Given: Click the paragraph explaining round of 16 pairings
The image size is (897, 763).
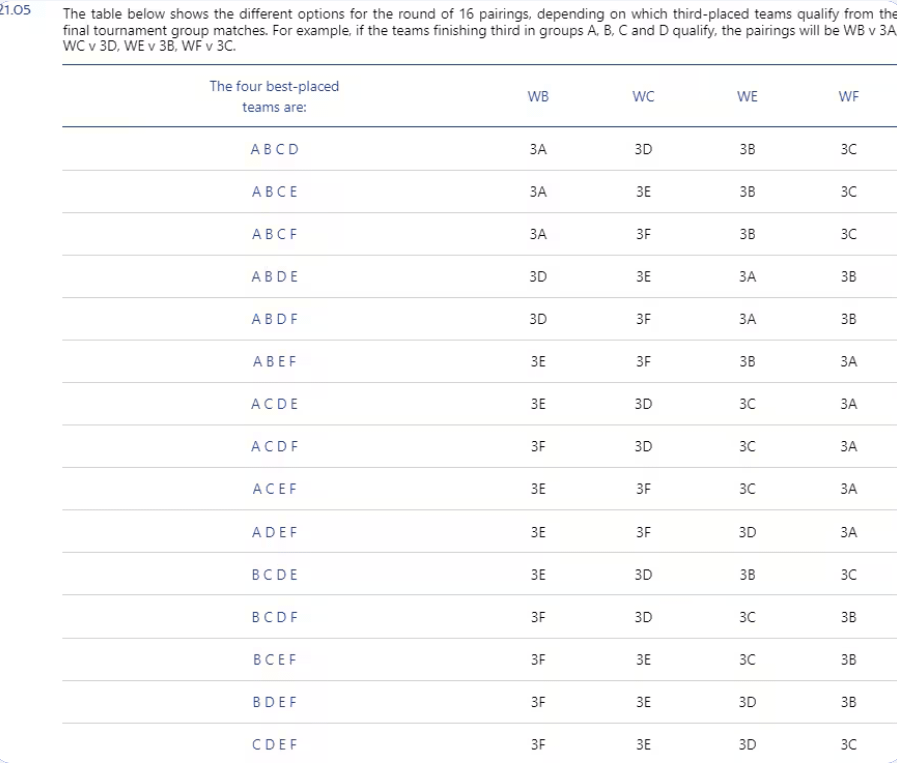Looking at the screenshot, I should pyautogui.click(x=479, y=30).
